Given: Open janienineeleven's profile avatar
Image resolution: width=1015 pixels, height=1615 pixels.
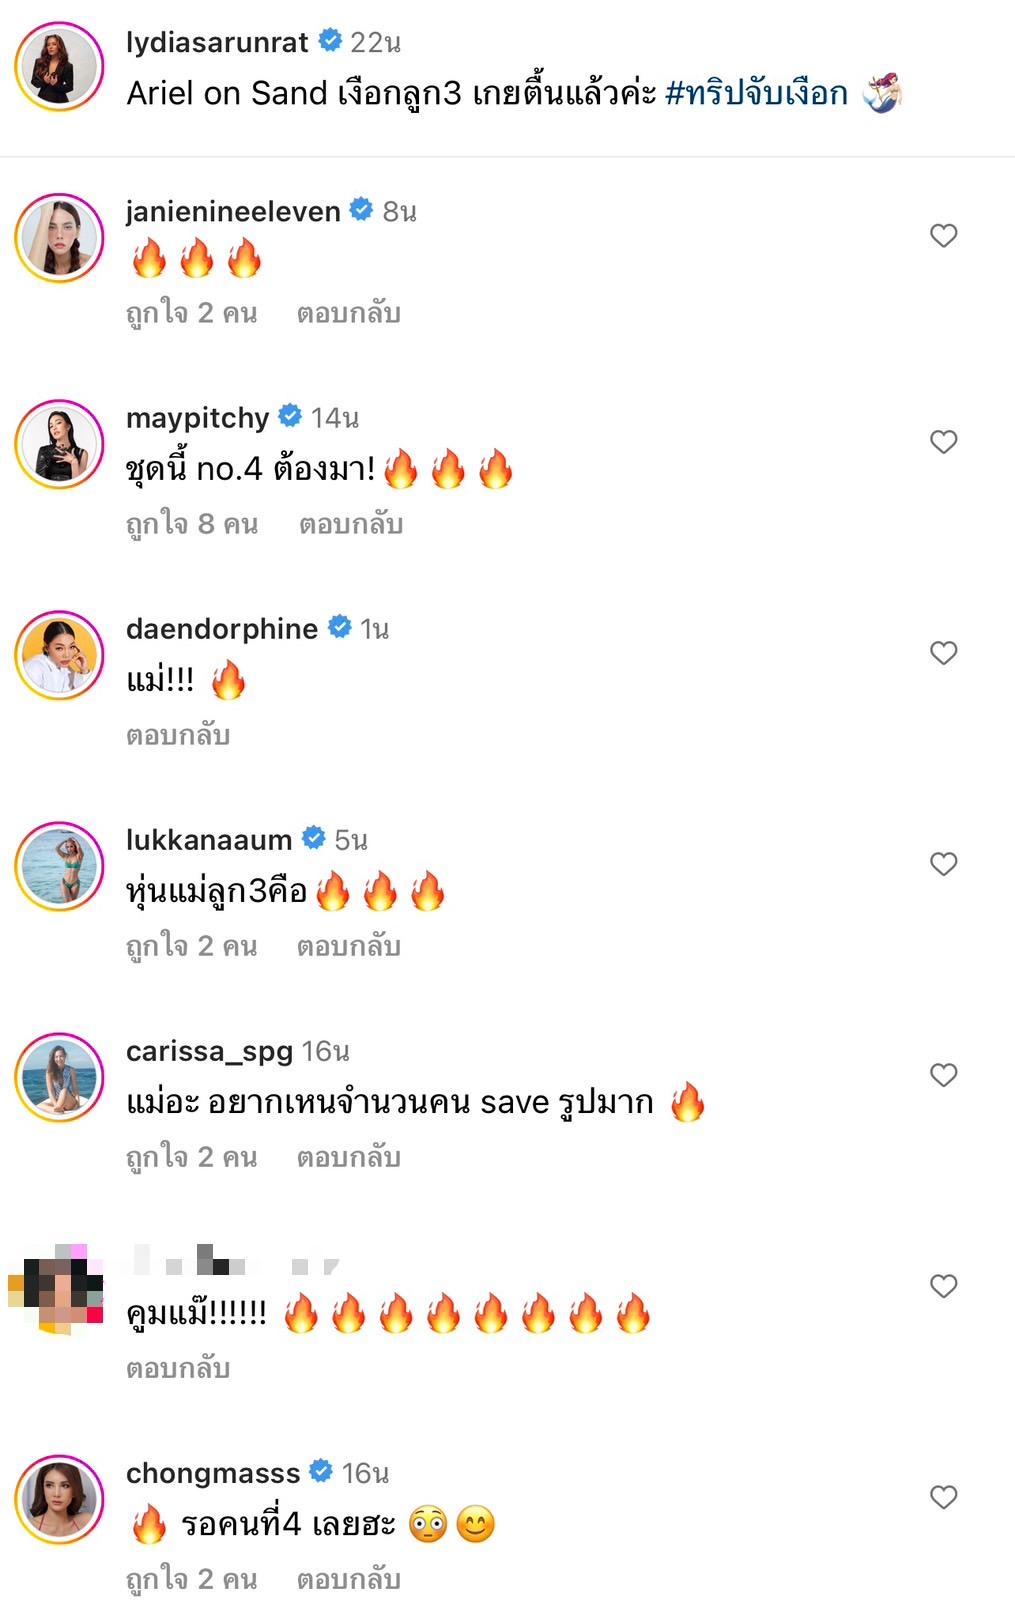Looking at the screenshot, I should pyautogui.click(x=60, y=238).
